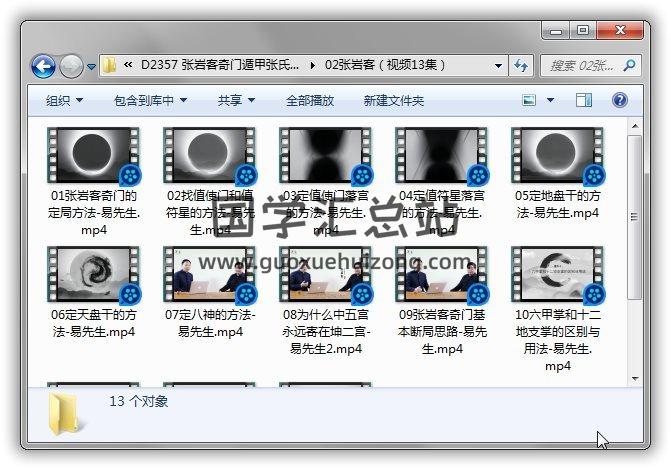
Task: Click the Forward navigation arrow
Action: click(x=71, y=67)
